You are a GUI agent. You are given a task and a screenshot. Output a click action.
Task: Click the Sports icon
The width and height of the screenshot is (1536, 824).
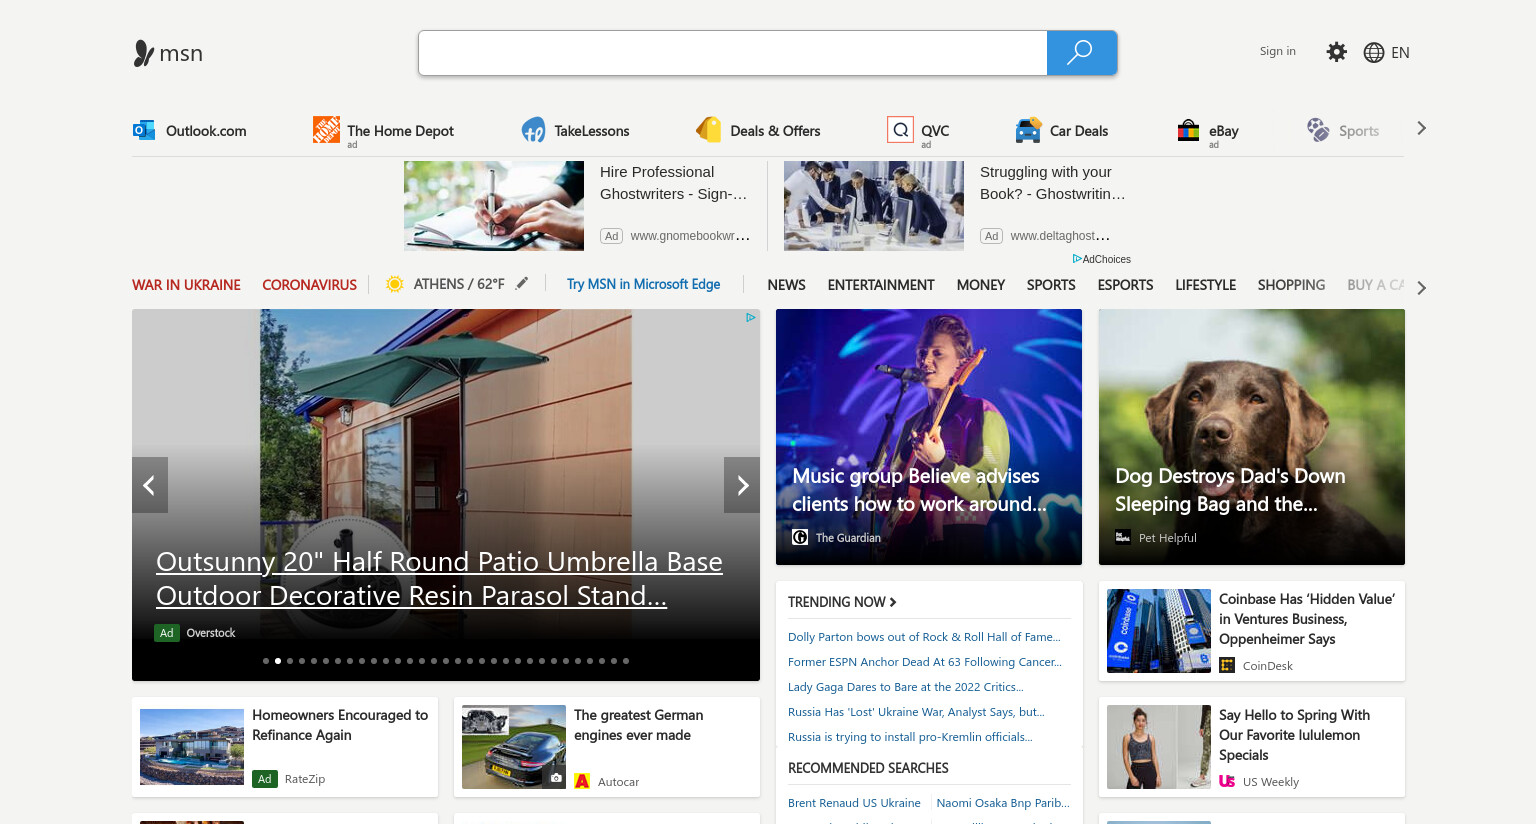1318,130
